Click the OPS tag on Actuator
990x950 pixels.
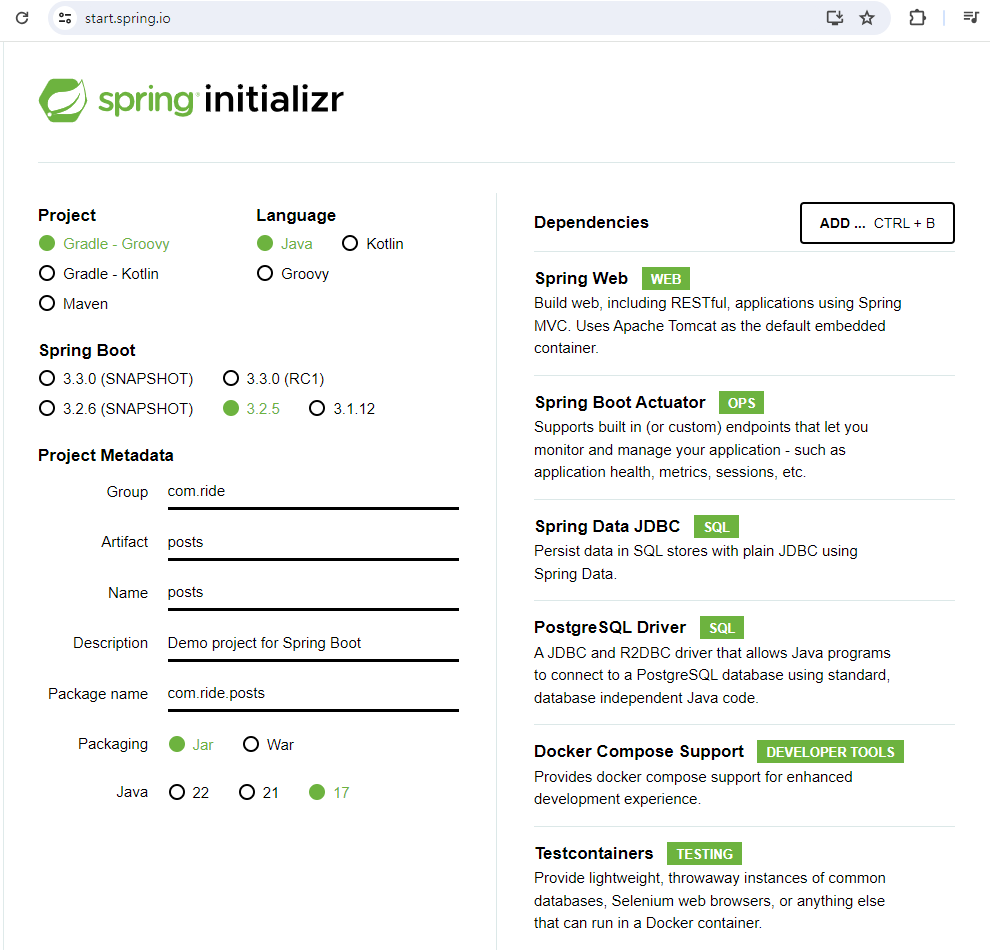click(741, 403)
